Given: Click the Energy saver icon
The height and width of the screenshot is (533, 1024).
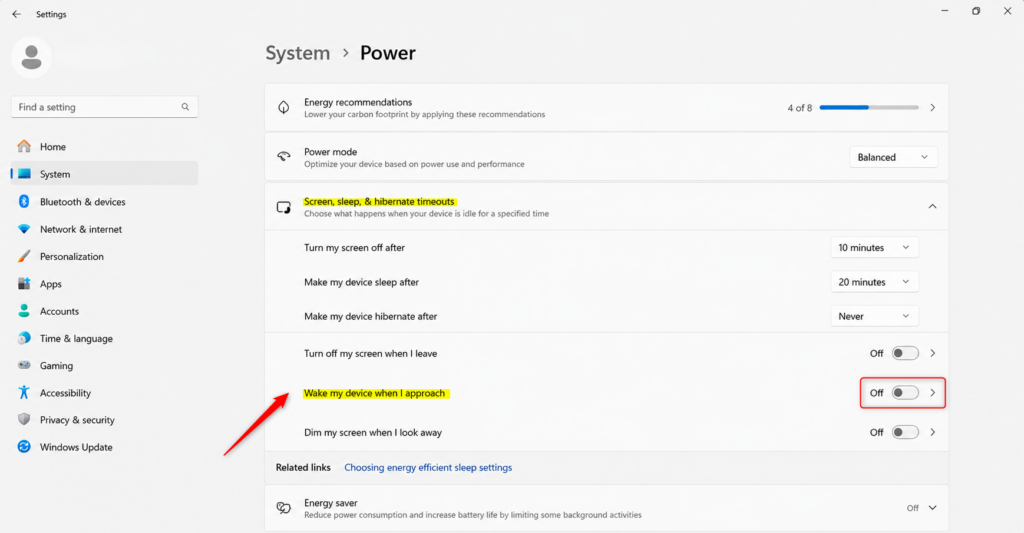Looking at the screenshot, I should [283, 508].
